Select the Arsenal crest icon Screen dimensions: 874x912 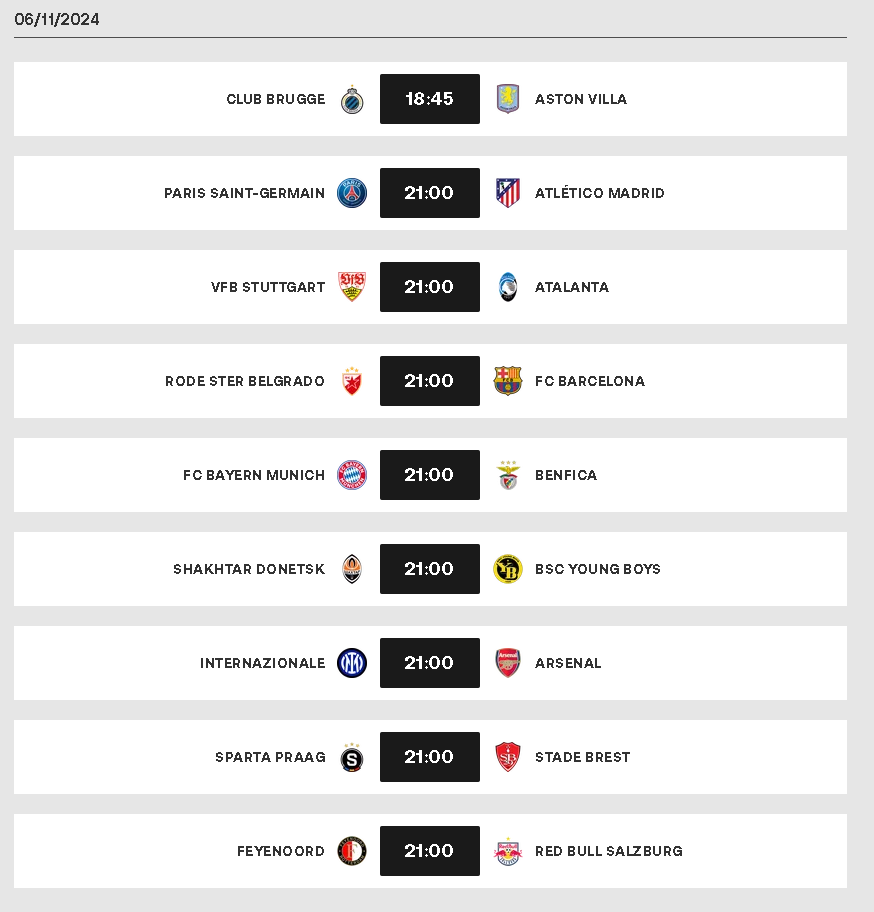pyautogui.click(x=508, y=663)
